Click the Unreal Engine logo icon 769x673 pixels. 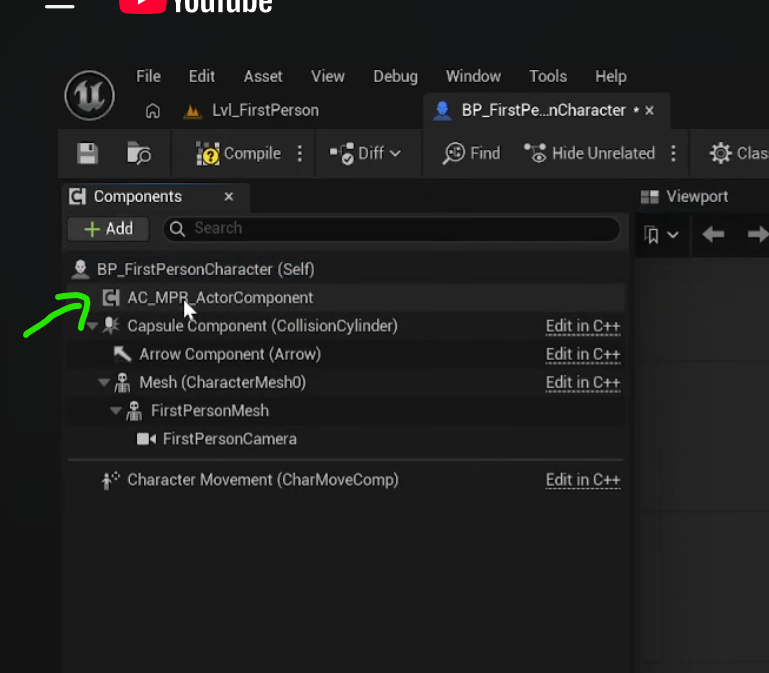click(89, 96)
